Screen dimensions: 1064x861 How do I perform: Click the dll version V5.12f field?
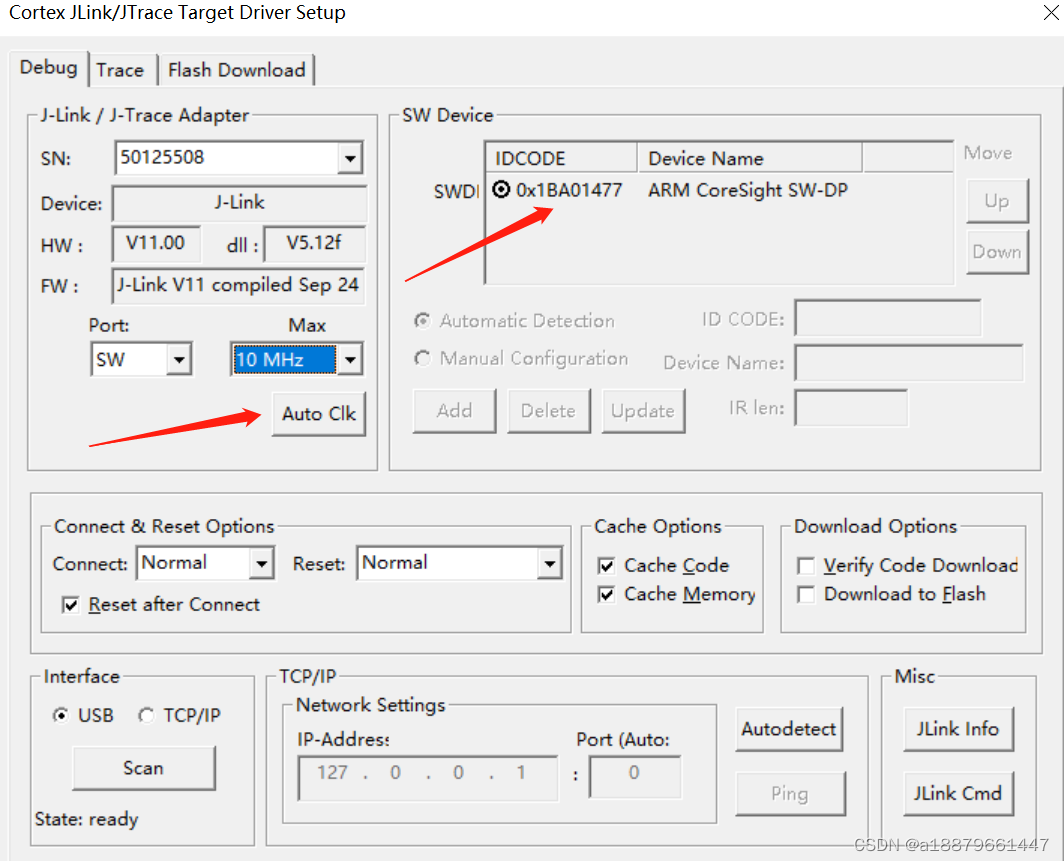tap(314, 244)
